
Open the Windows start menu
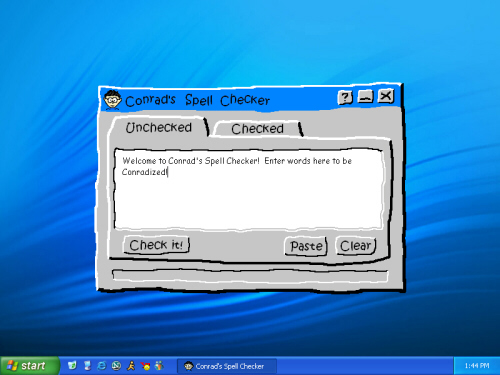30,366
